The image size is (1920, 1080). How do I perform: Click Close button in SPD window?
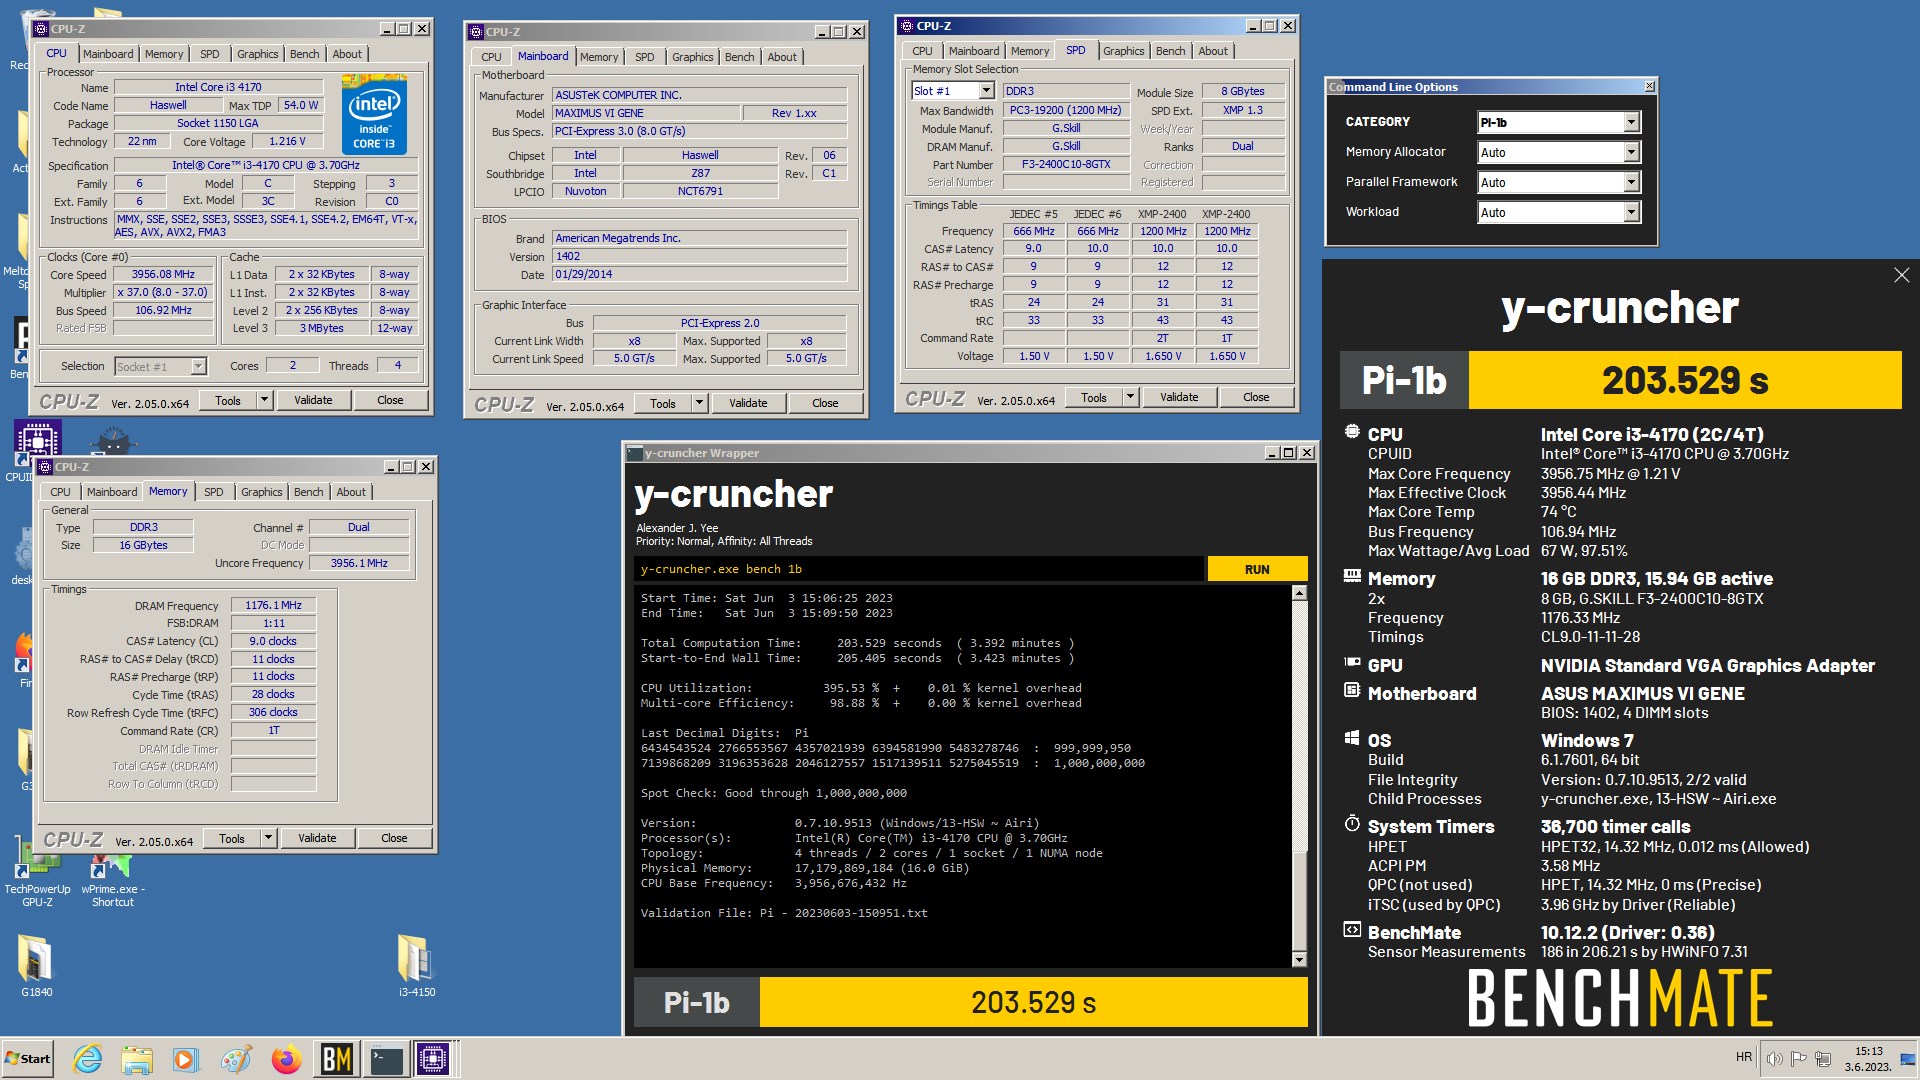(1256, 397)
